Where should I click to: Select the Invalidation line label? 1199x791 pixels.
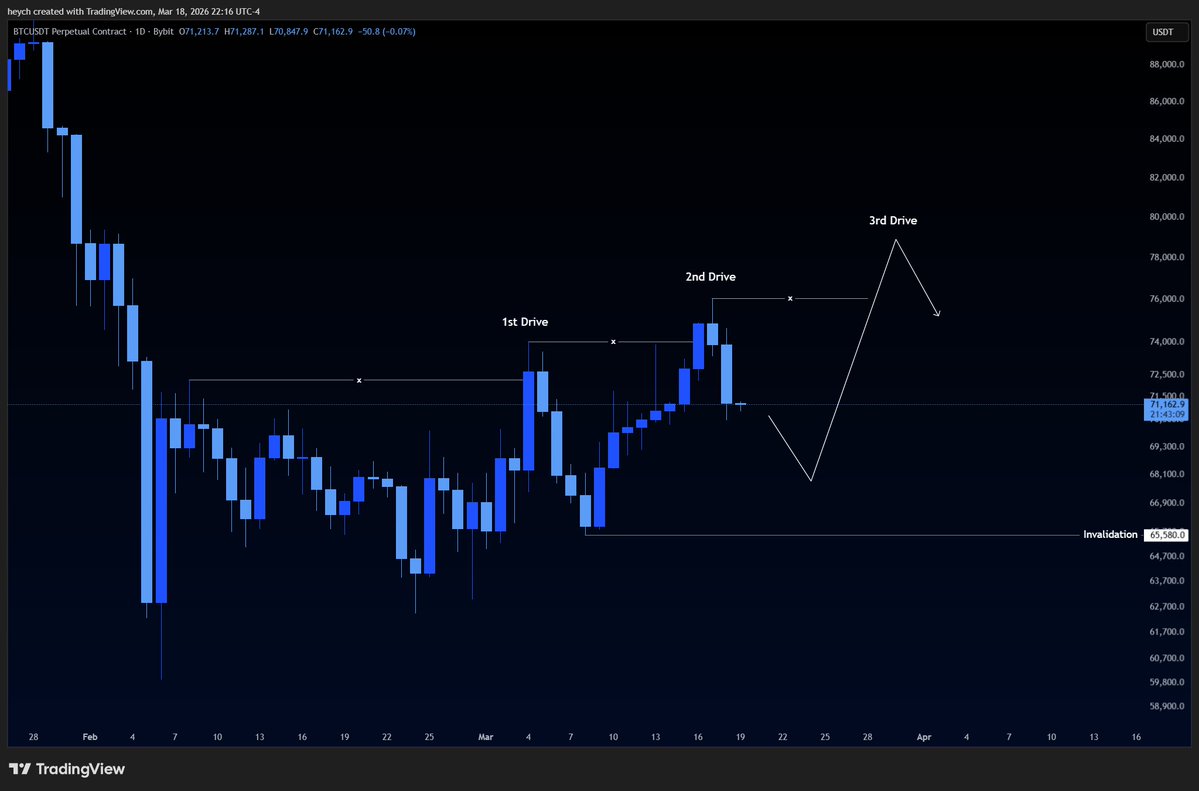1110,535
